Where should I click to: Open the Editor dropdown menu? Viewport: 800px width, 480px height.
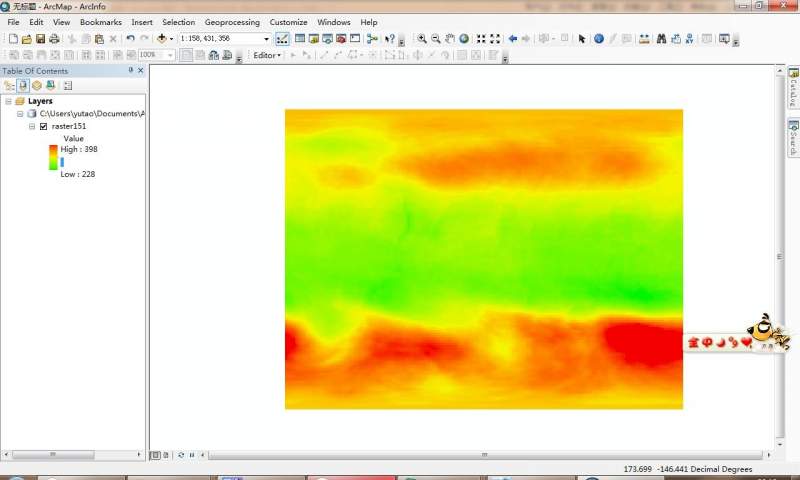[x=267, y=55]
